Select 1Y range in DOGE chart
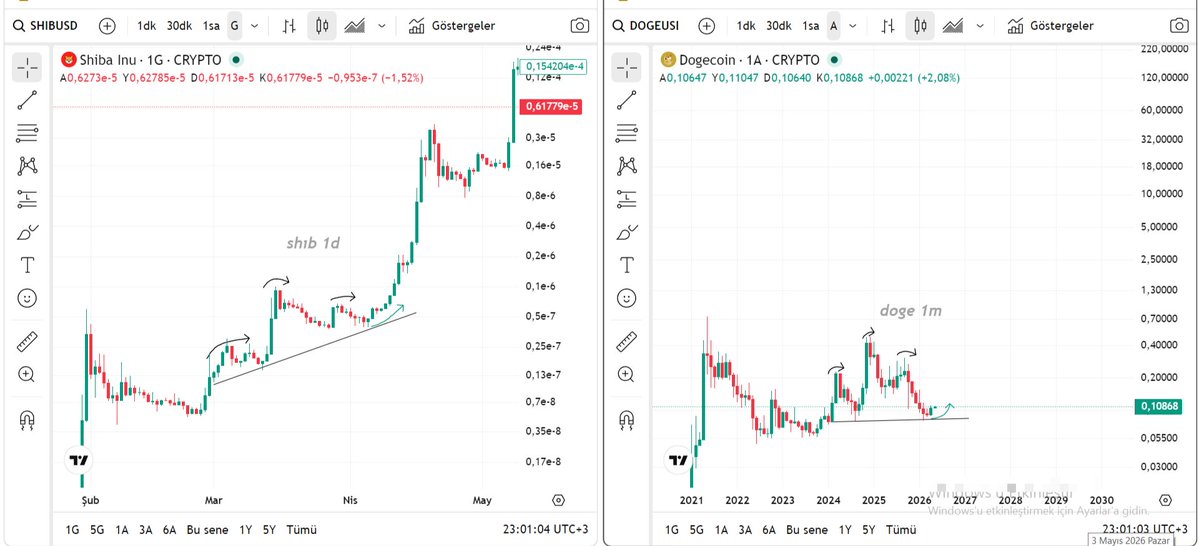The image size is (1199, 546). point(846,529)
